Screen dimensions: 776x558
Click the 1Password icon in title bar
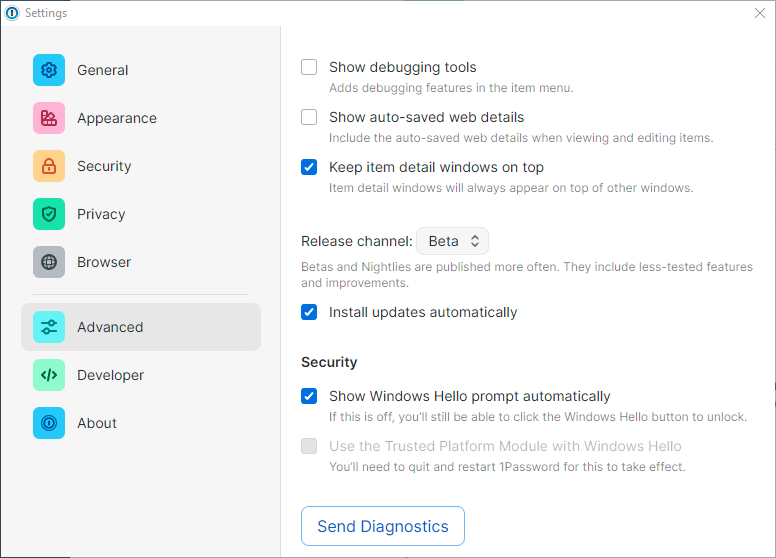tap(12, 13)
